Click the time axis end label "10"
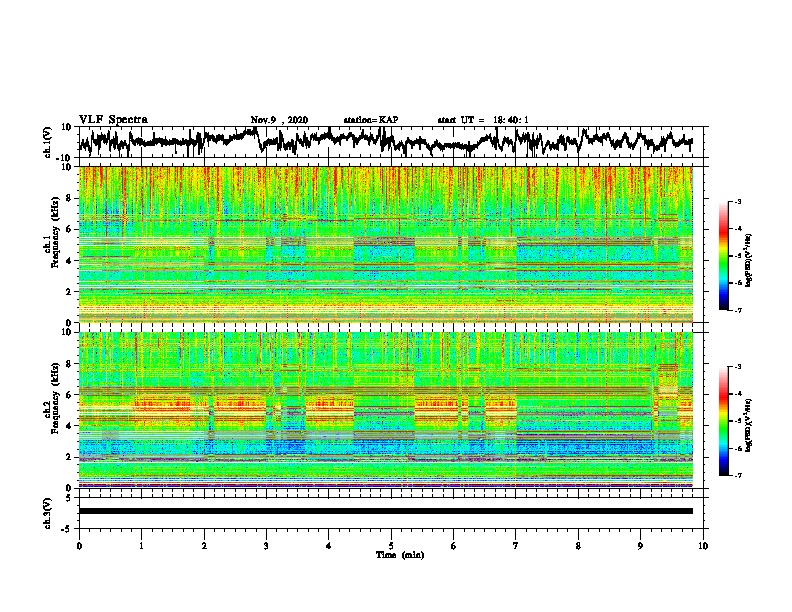This screenshot has width=792, height=612. pyautogui.click(x=703, y=546)
